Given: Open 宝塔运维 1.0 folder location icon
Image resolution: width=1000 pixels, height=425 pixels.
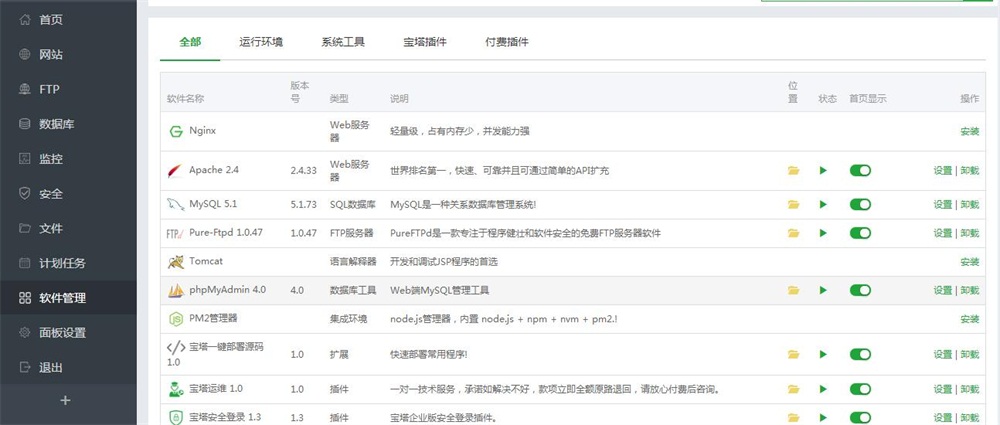Looking at the screenshot, I should [x=793, y=389].
